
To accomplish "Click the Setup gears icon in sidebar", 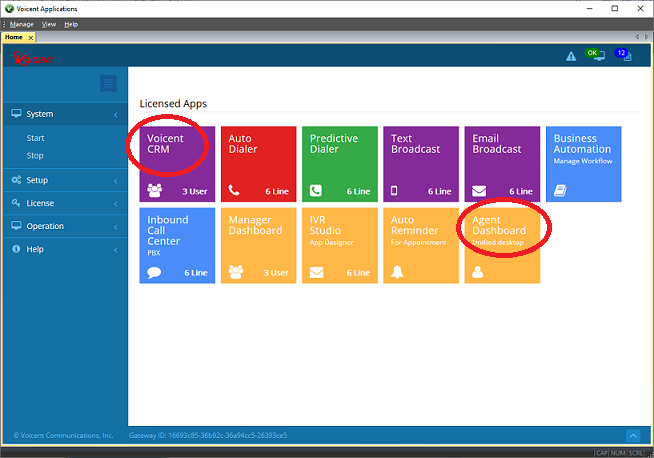I will coord(16,180).
